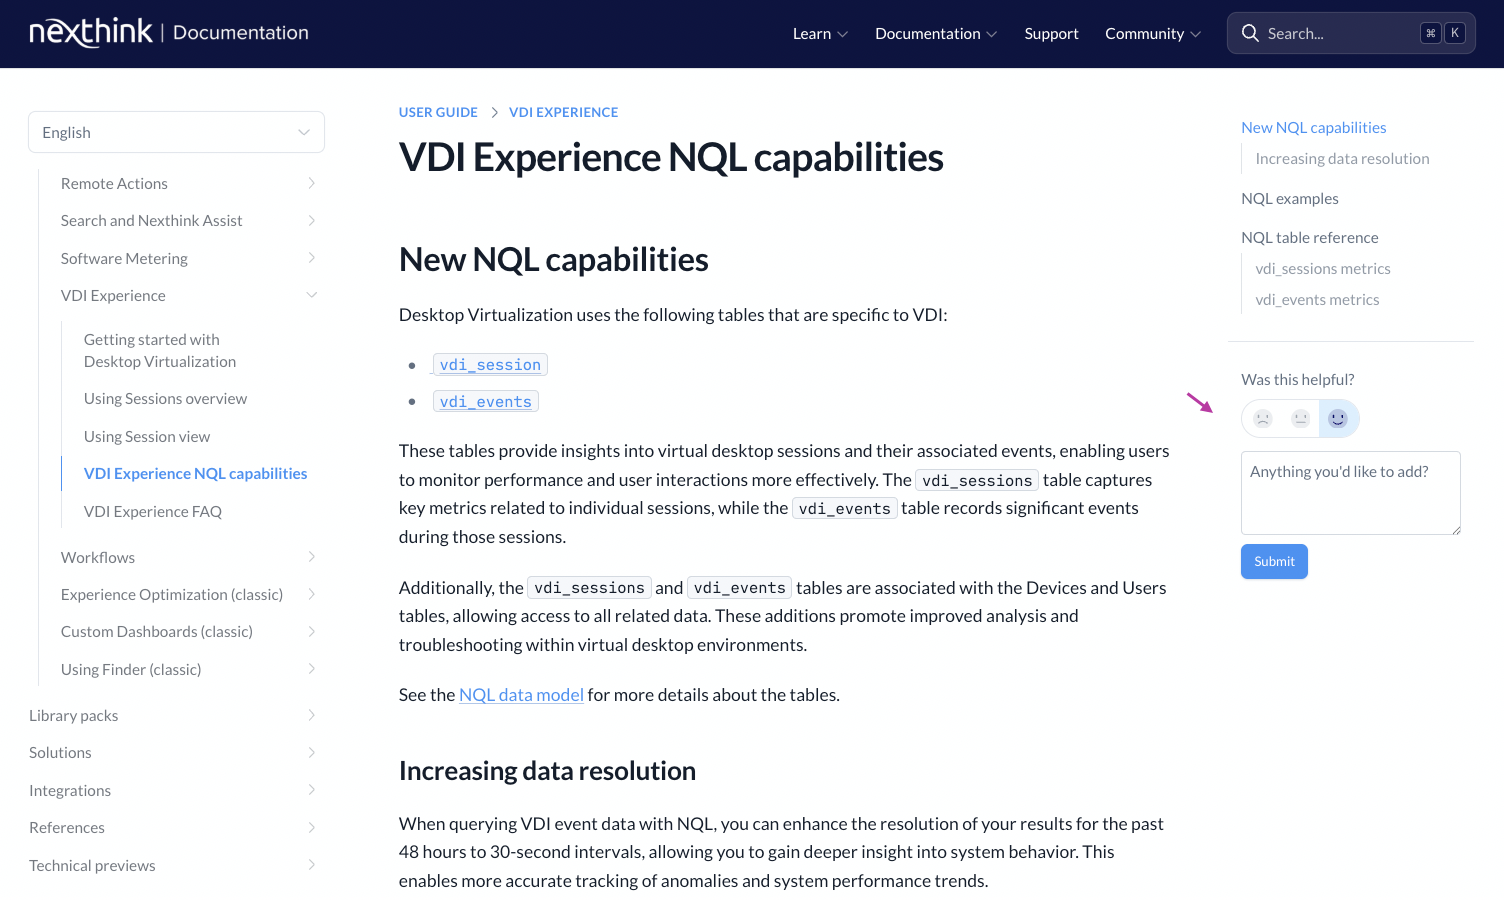Screen dimensions: 1504x900
Task: Collapse the VDI Experience section
Action: tap(311, 295)
